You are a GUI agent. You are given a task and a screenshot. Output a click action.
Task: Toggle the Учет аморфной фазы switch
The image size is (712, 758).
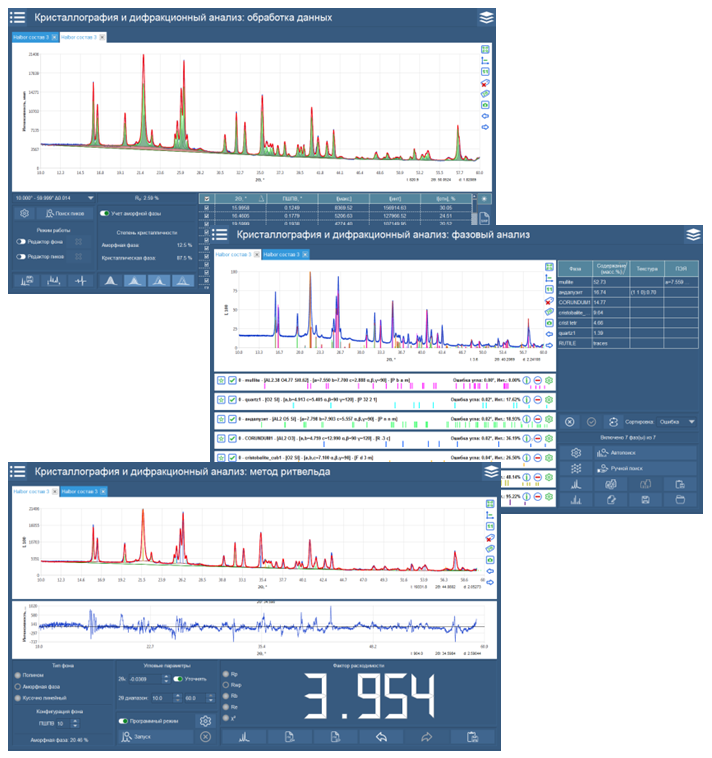[x=105, y=213]
